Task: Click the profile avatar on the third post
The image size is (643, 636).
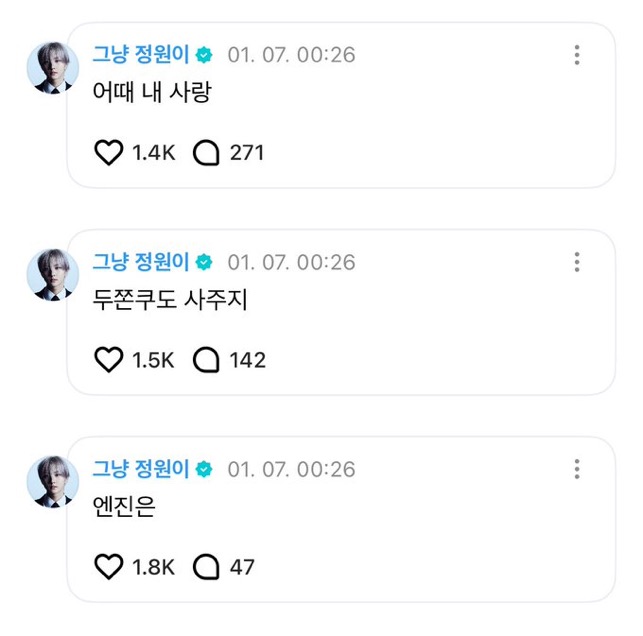Action: [x=52, y=482]
